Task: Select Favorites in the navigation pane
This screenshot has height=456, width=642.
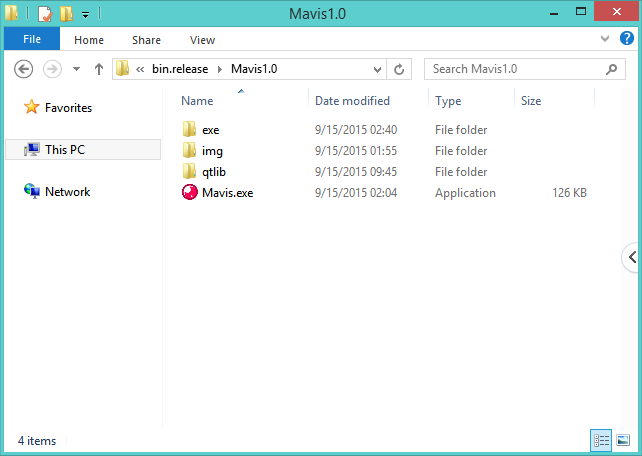Action: coord(68,108)
